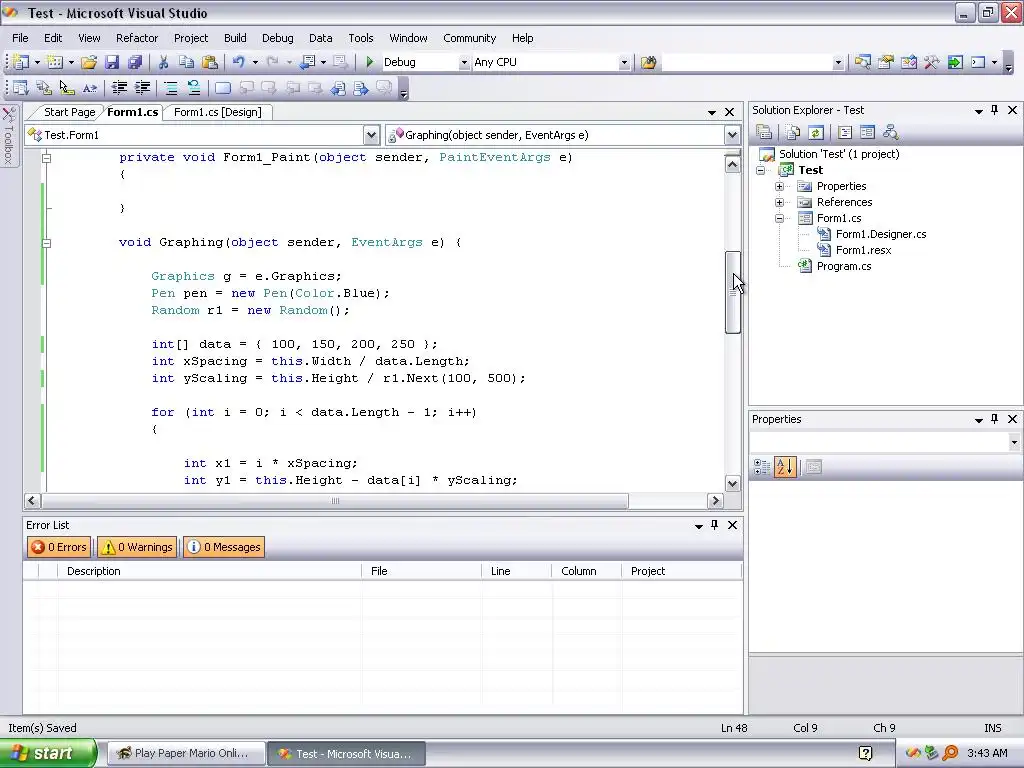Open the Debug configuration dropdown

click(x=464, y=63)
